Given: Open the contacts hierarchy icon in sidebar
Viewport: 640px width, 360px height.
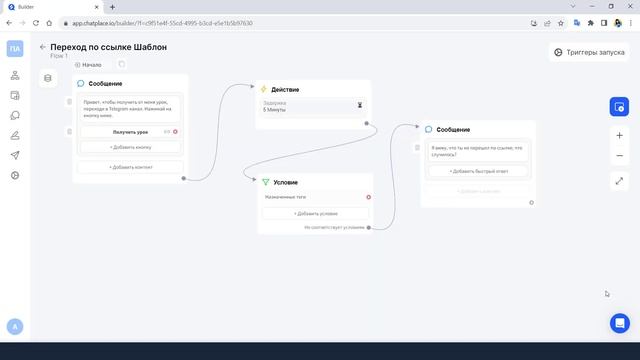Looking at the screenshot, I should (x=15, y=75).
